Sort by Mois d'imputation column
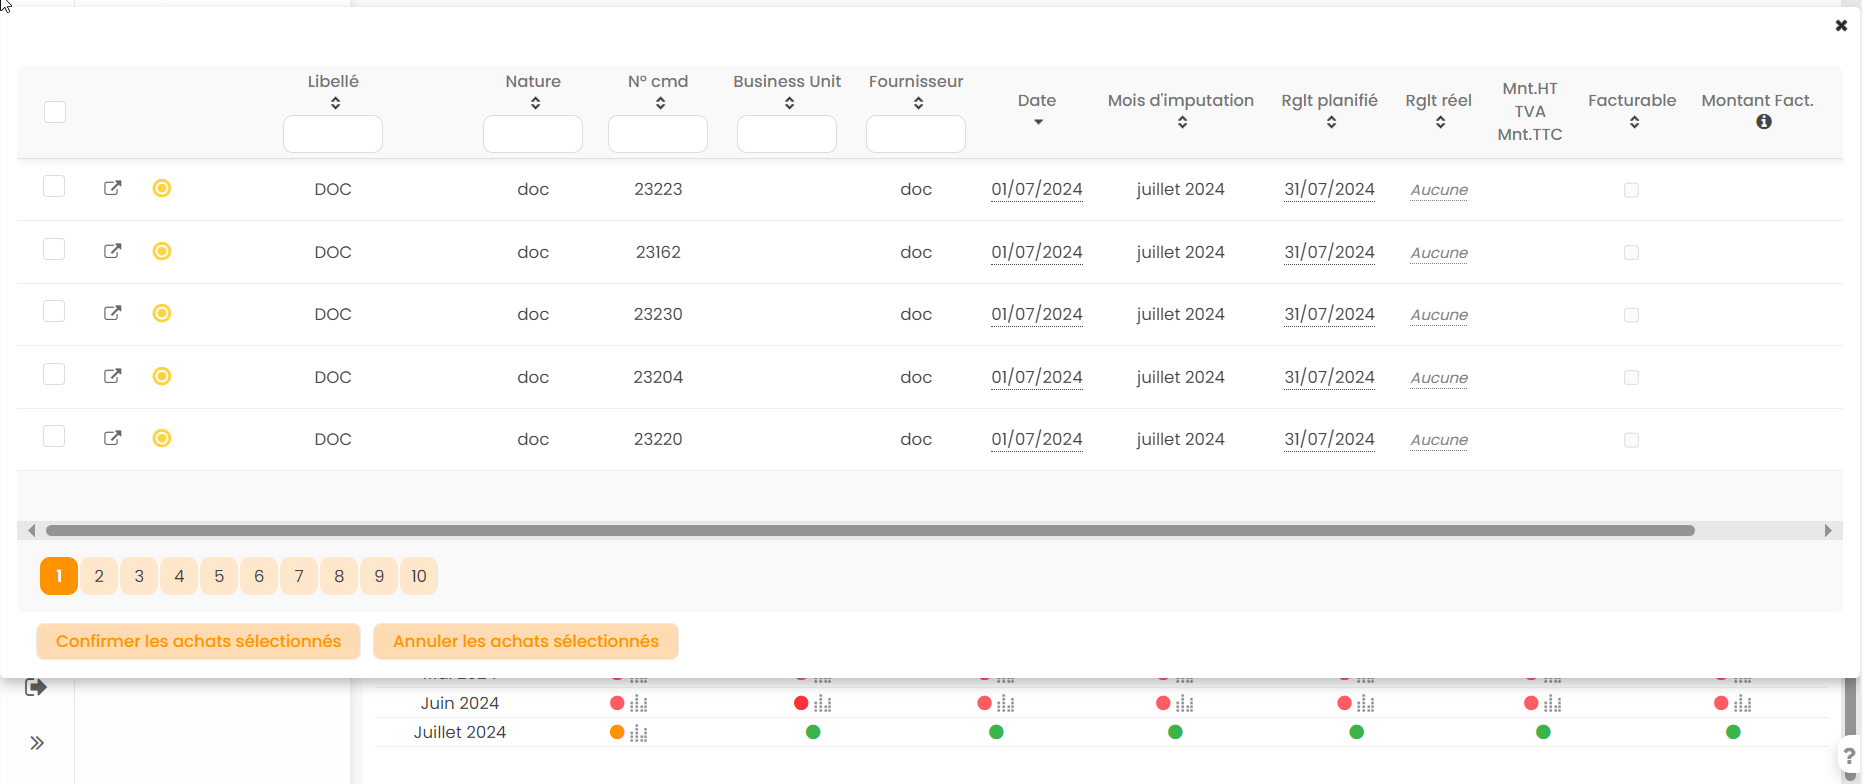The width and height of the screenshot is (1863, 784). tap(1182, 123)
